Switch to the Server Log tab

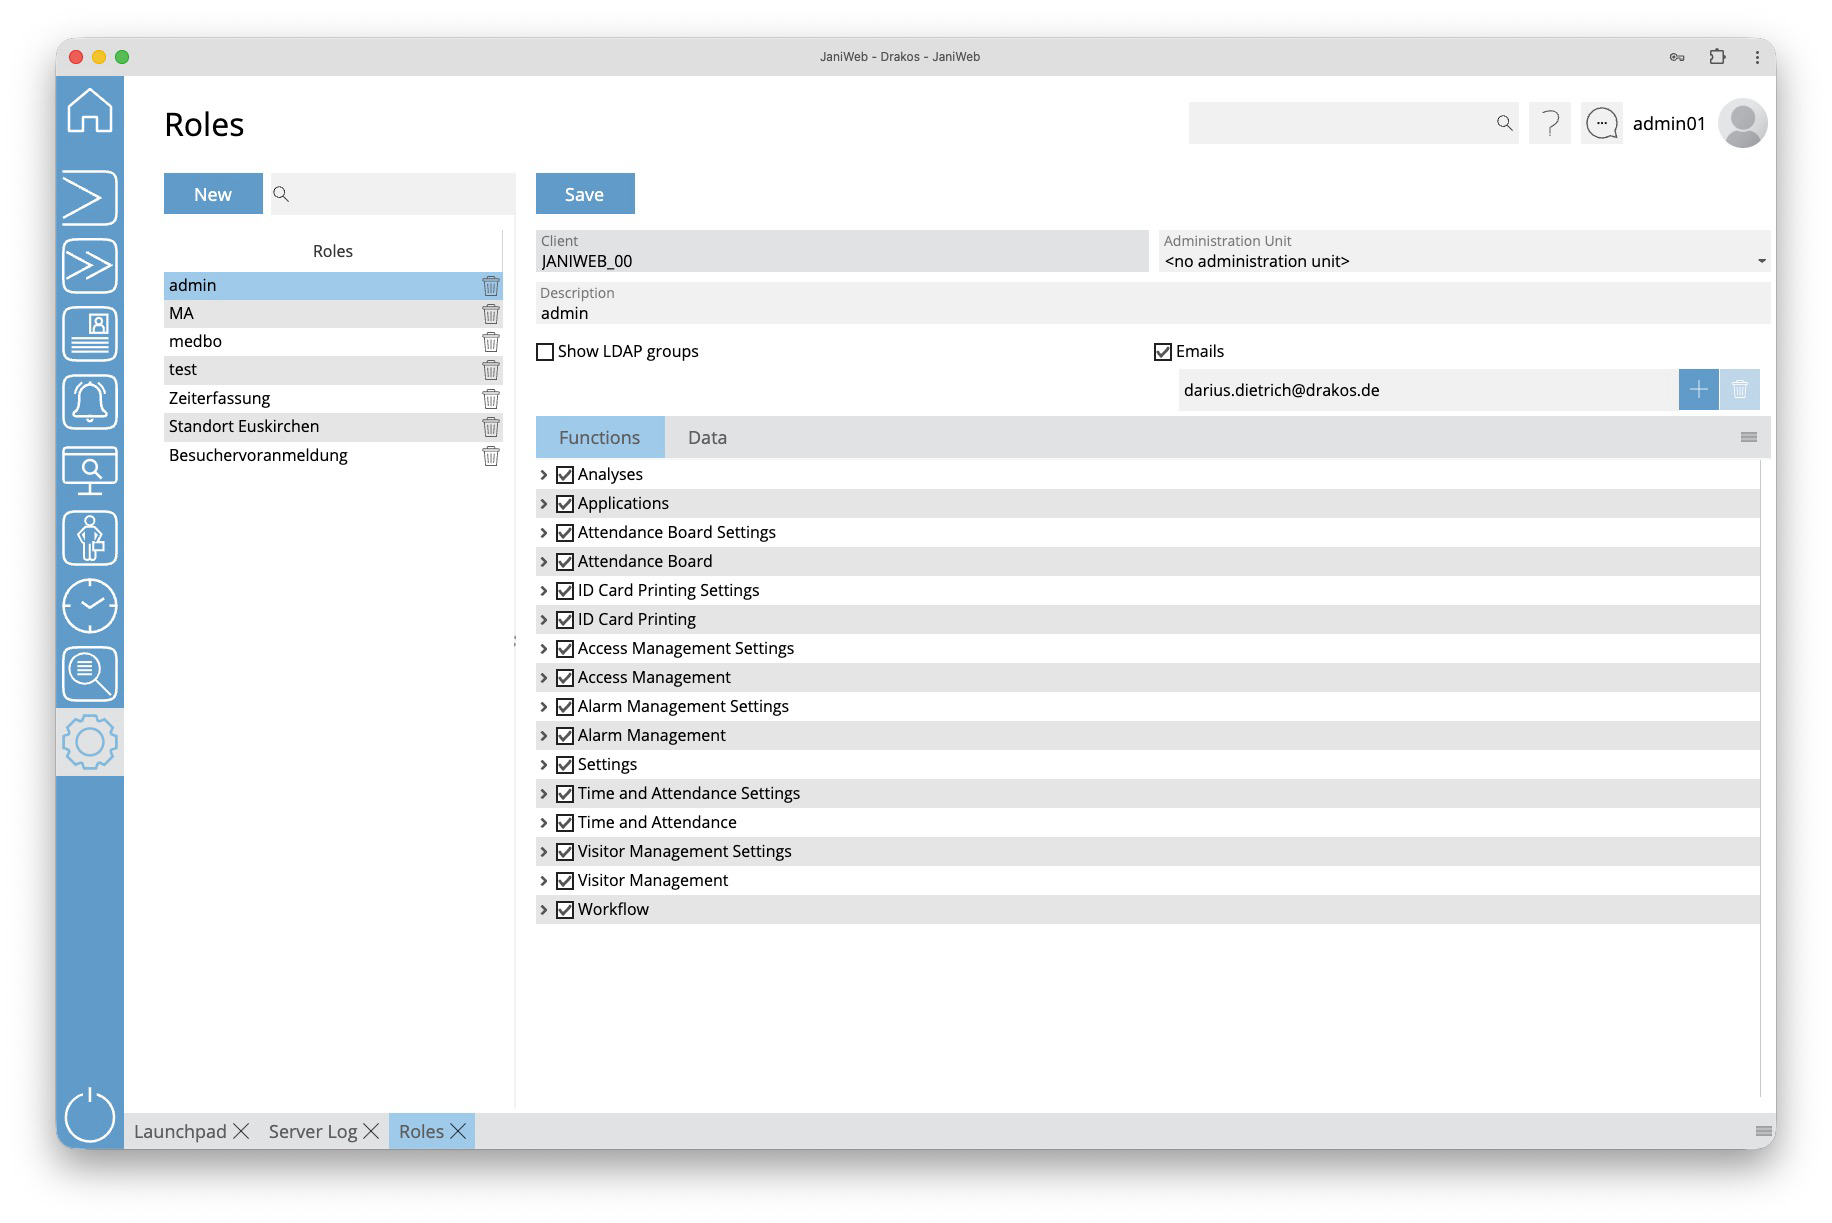(x=312, y=1131)
